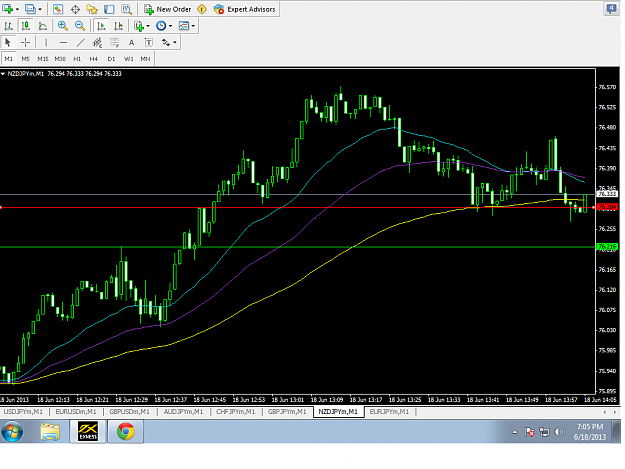Show hidden system tray icons

[x=515, y=432]
